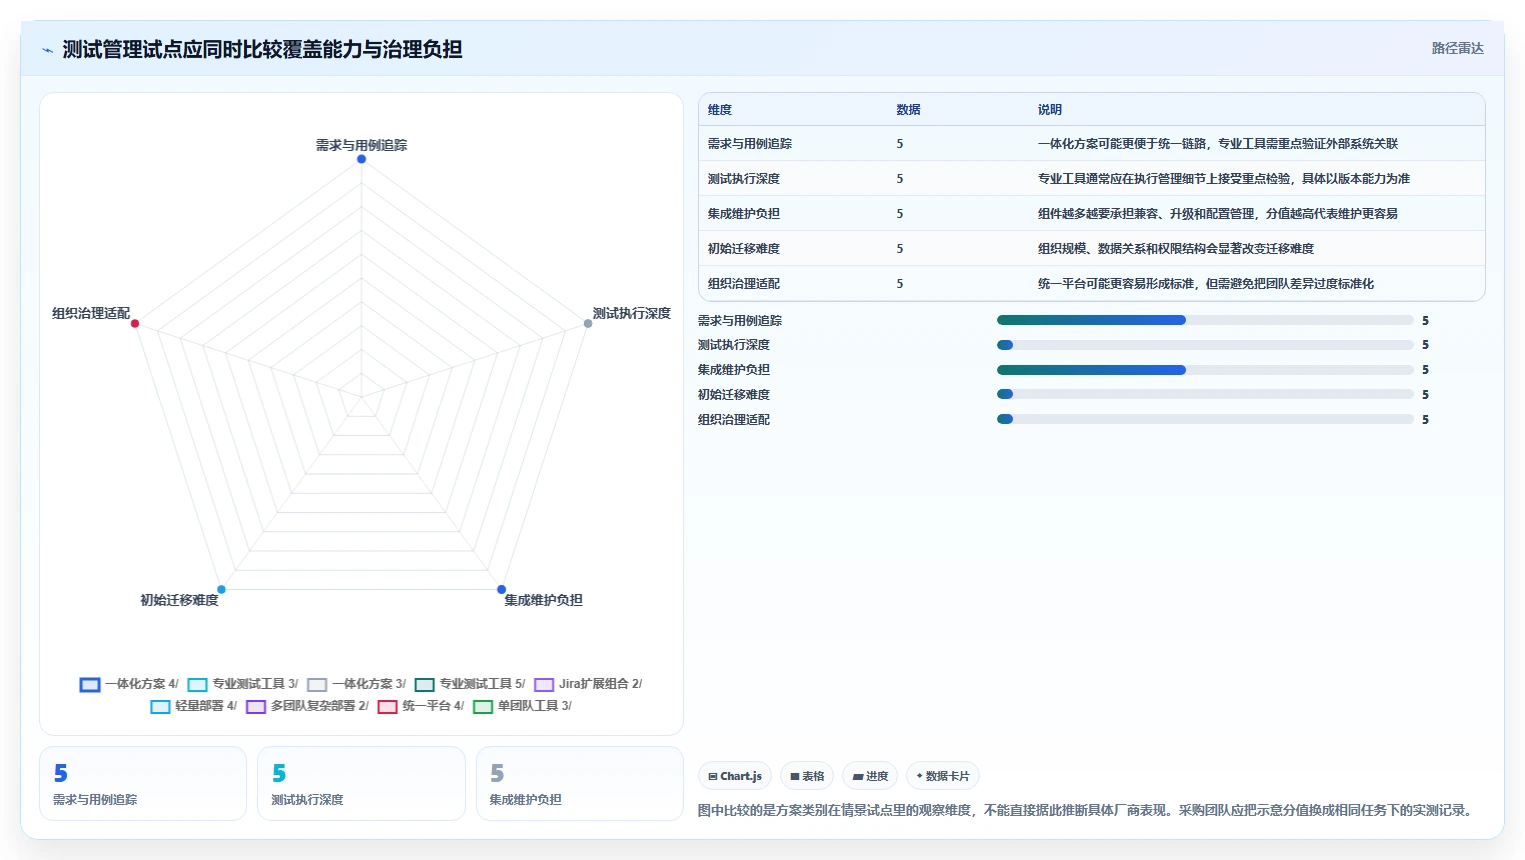
Task: Click the 初始迁移难度 radar axis label
Action: point(179,600)
